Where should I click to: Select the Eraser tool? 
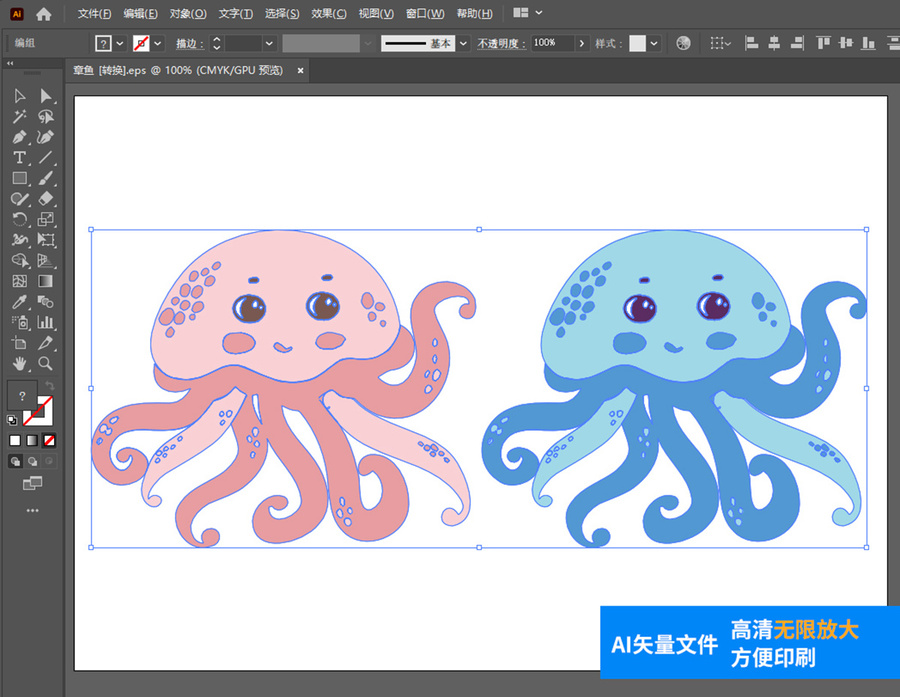[45, 199]
